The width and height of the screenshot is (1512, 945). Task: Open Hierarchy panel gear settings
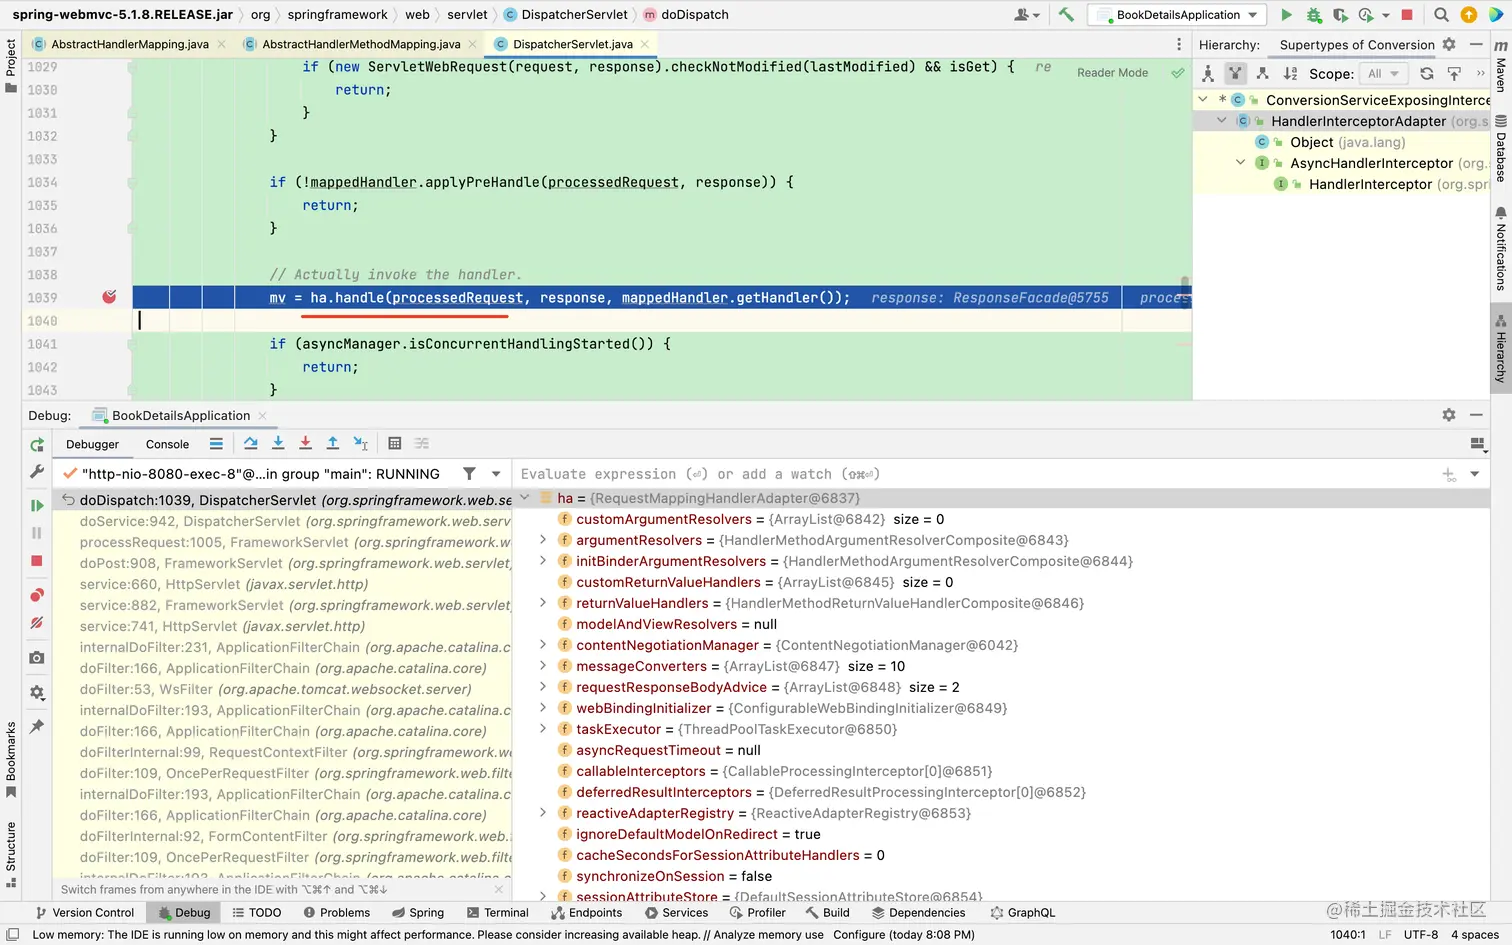click(x=1449, y=45)
